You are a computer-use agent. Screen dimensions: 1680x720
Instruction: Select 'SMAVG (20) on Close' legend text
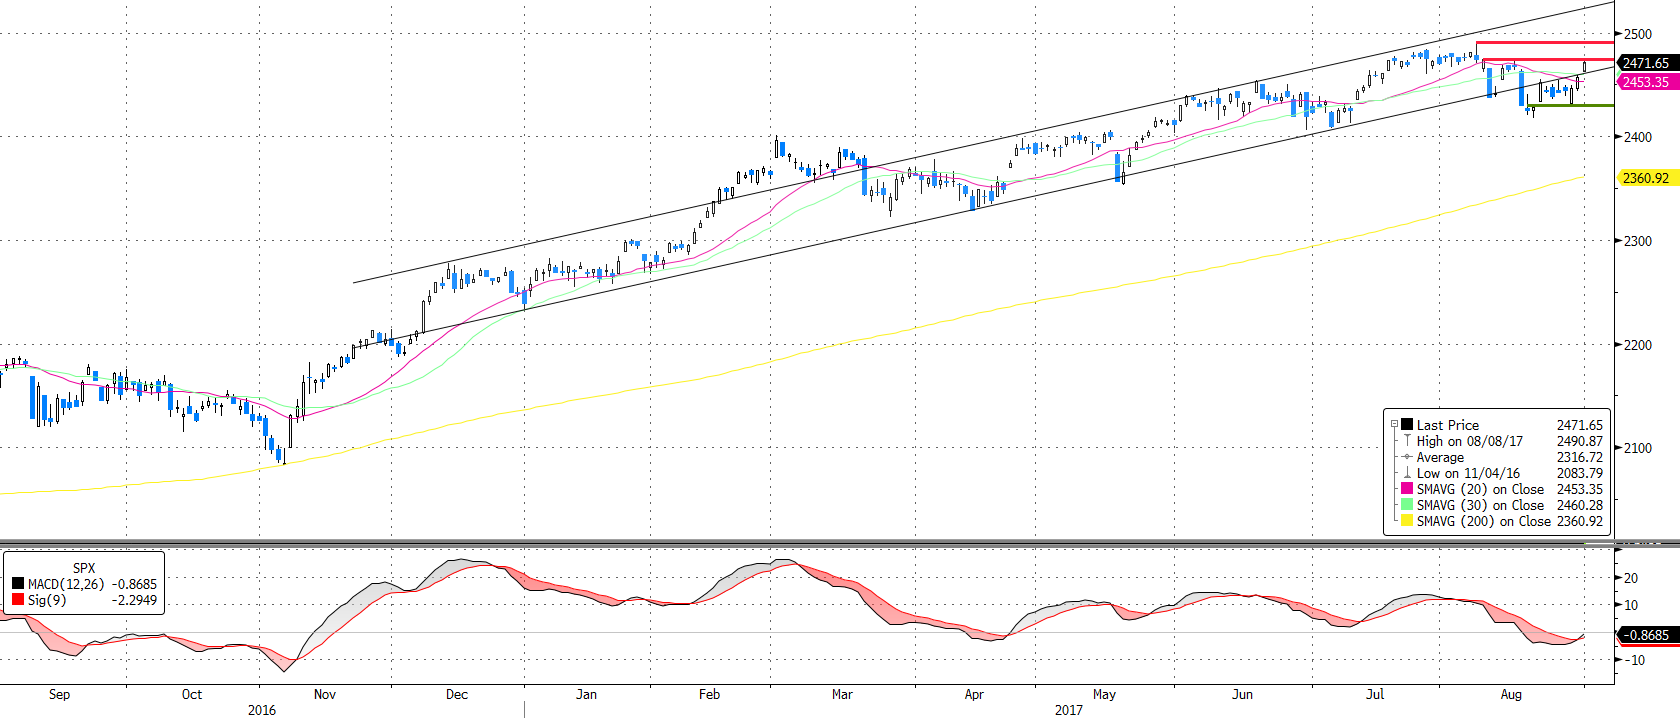click(x=1480, y=489)
